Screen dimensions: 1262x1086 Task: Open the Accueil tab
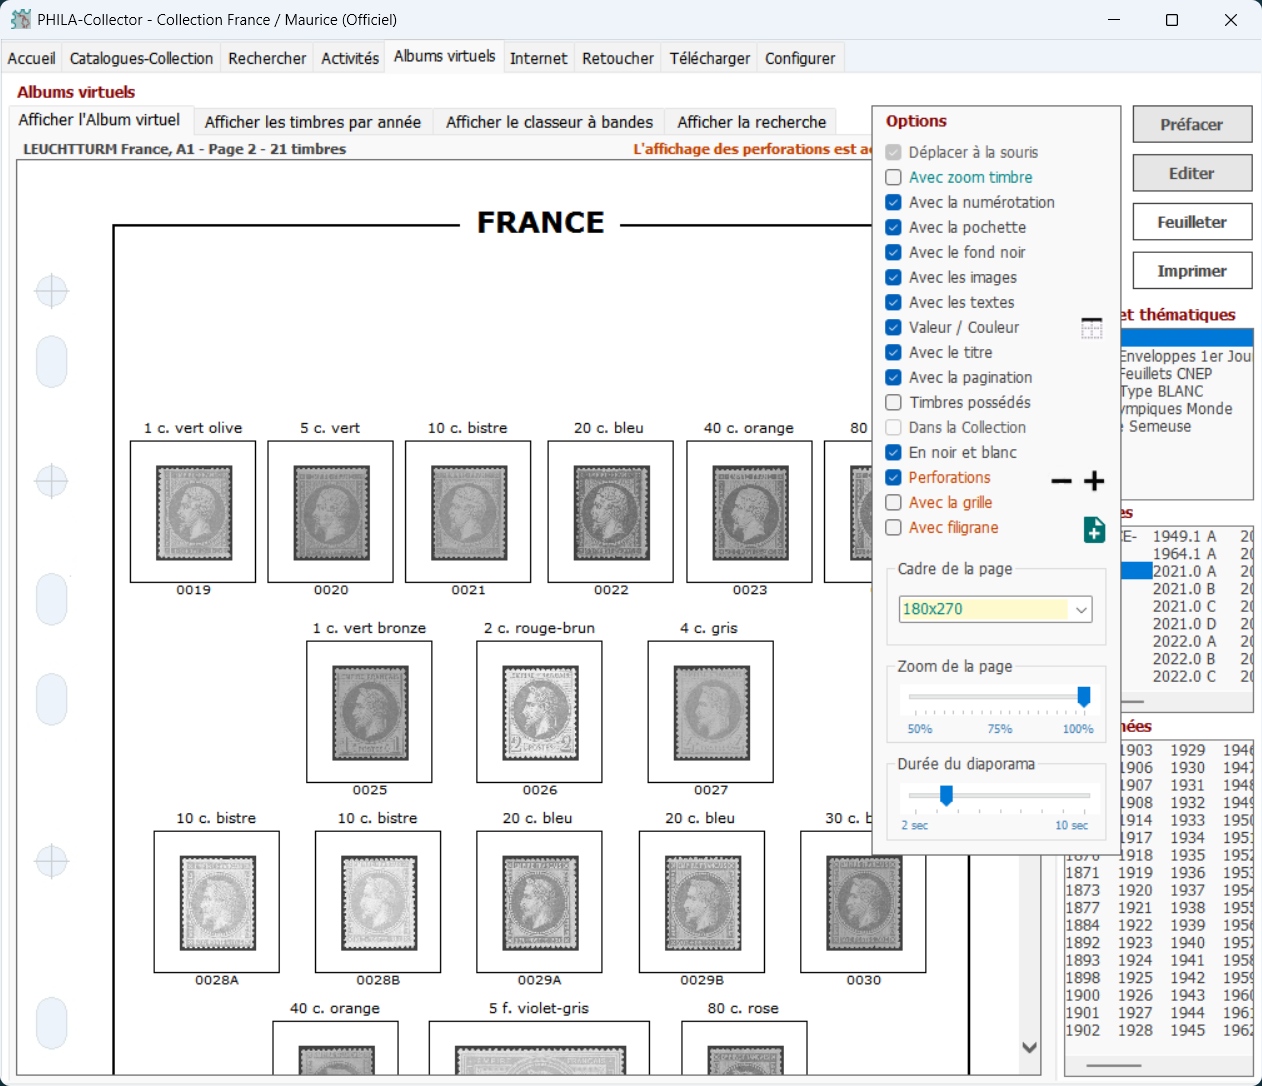click(x=31, y=58)
